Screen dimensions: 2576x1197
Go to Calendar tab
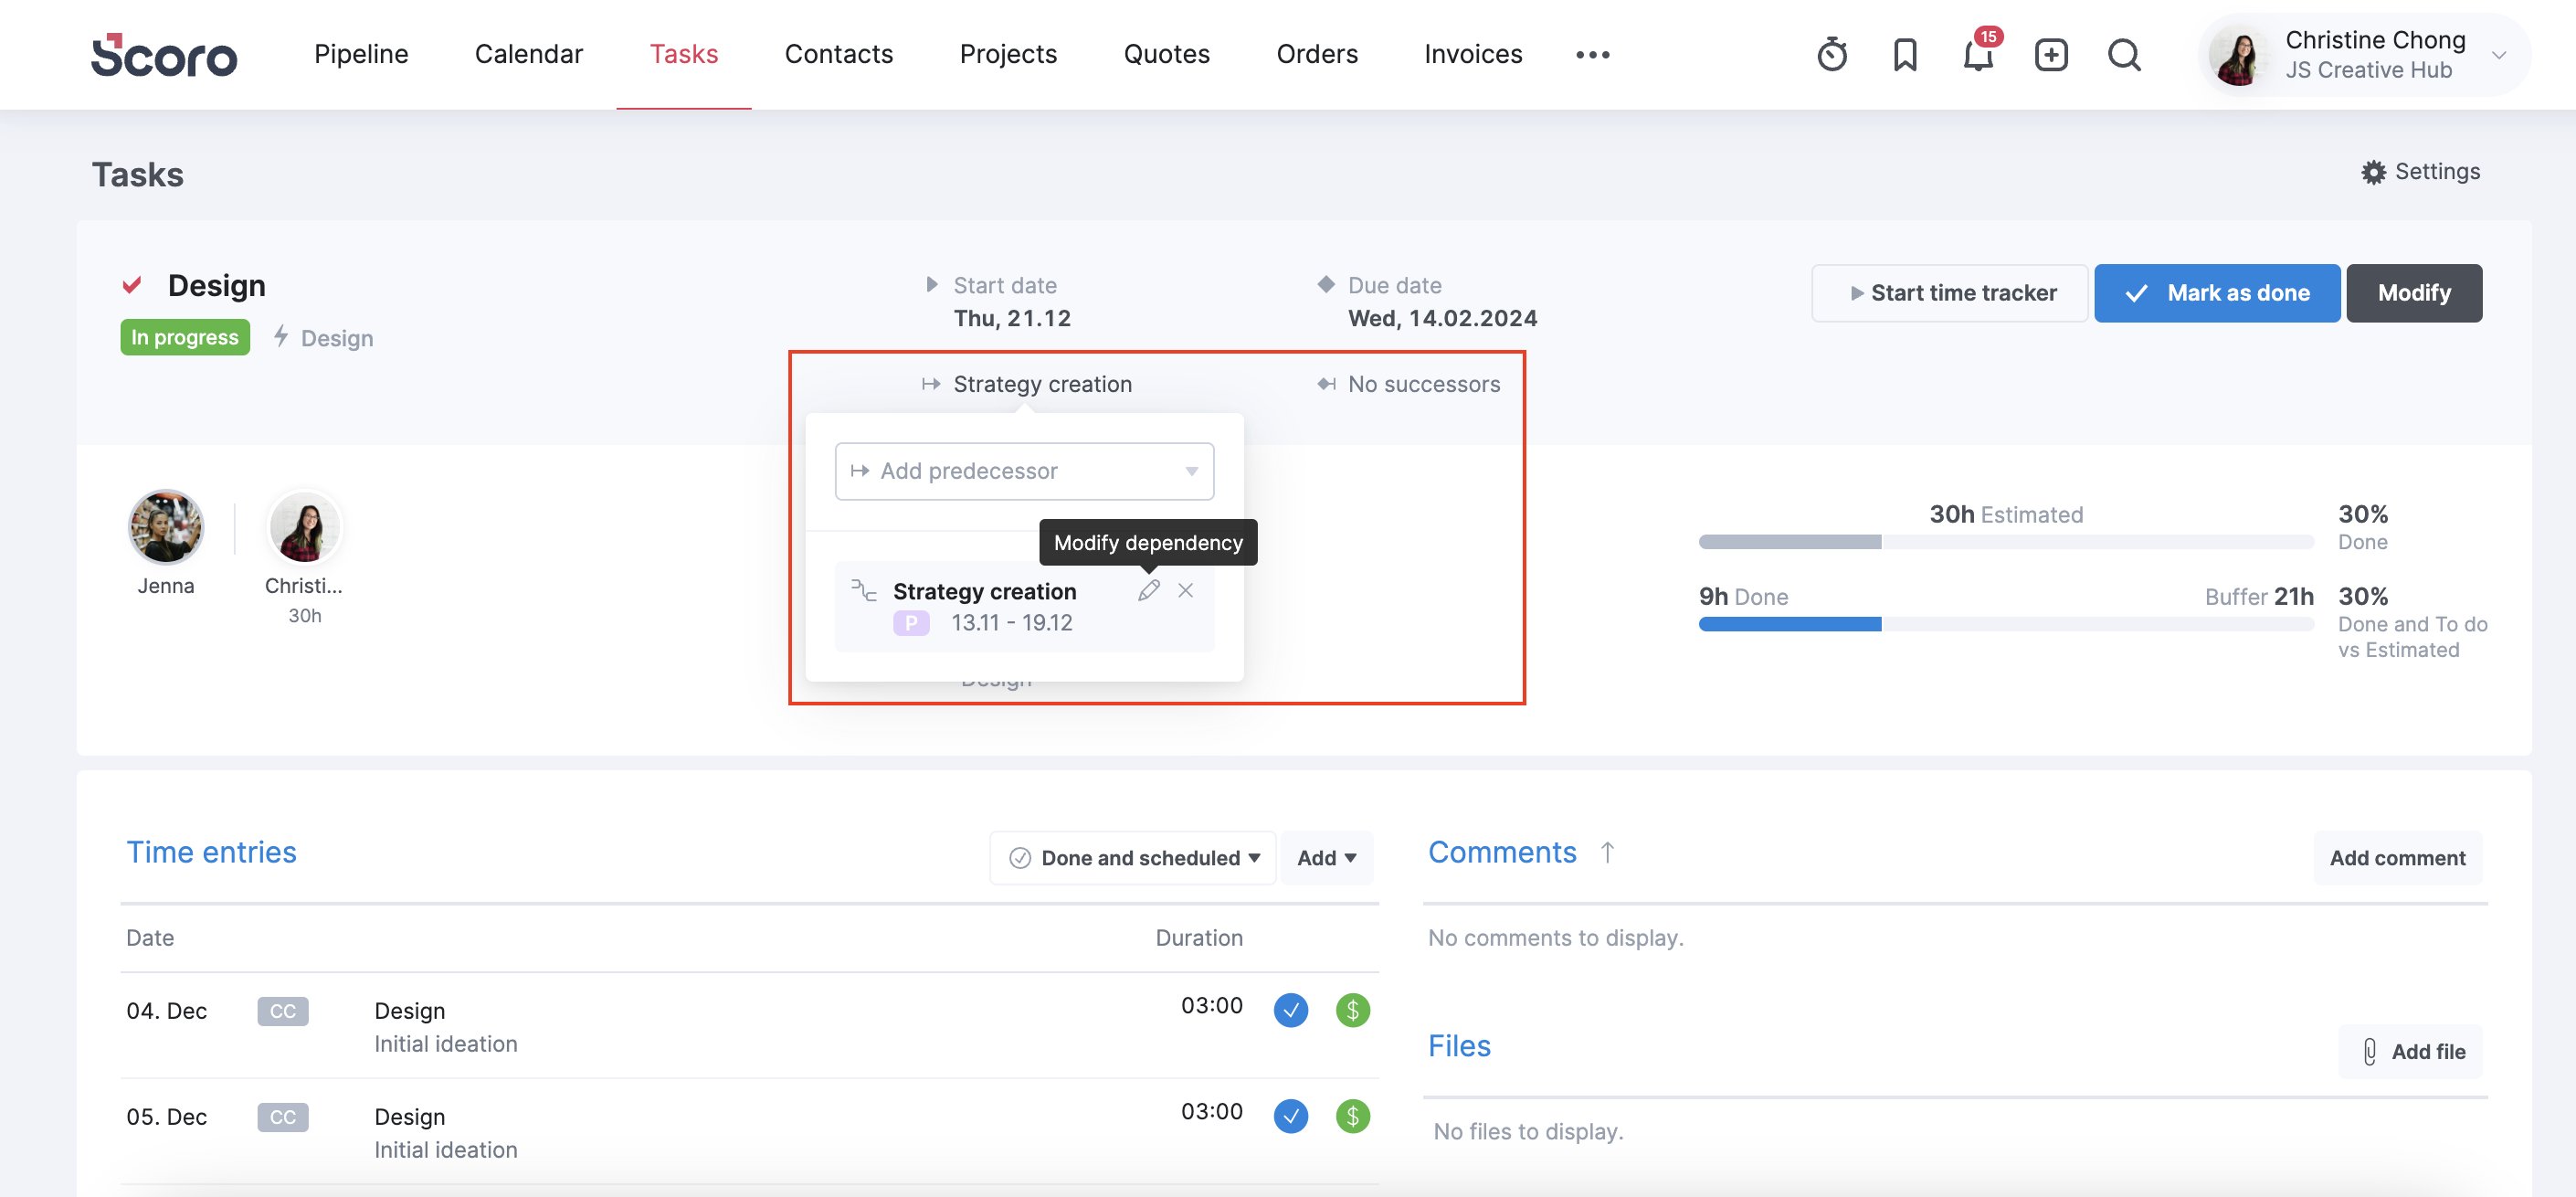coord(528,54)
